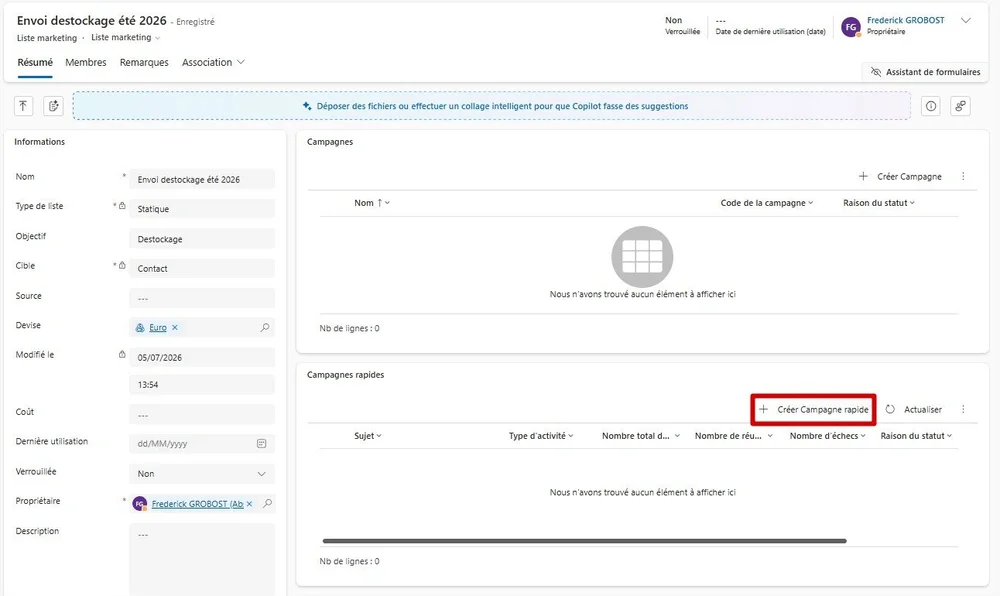Open Nombre total d... column menu
1000x596 pixels.
641,436
